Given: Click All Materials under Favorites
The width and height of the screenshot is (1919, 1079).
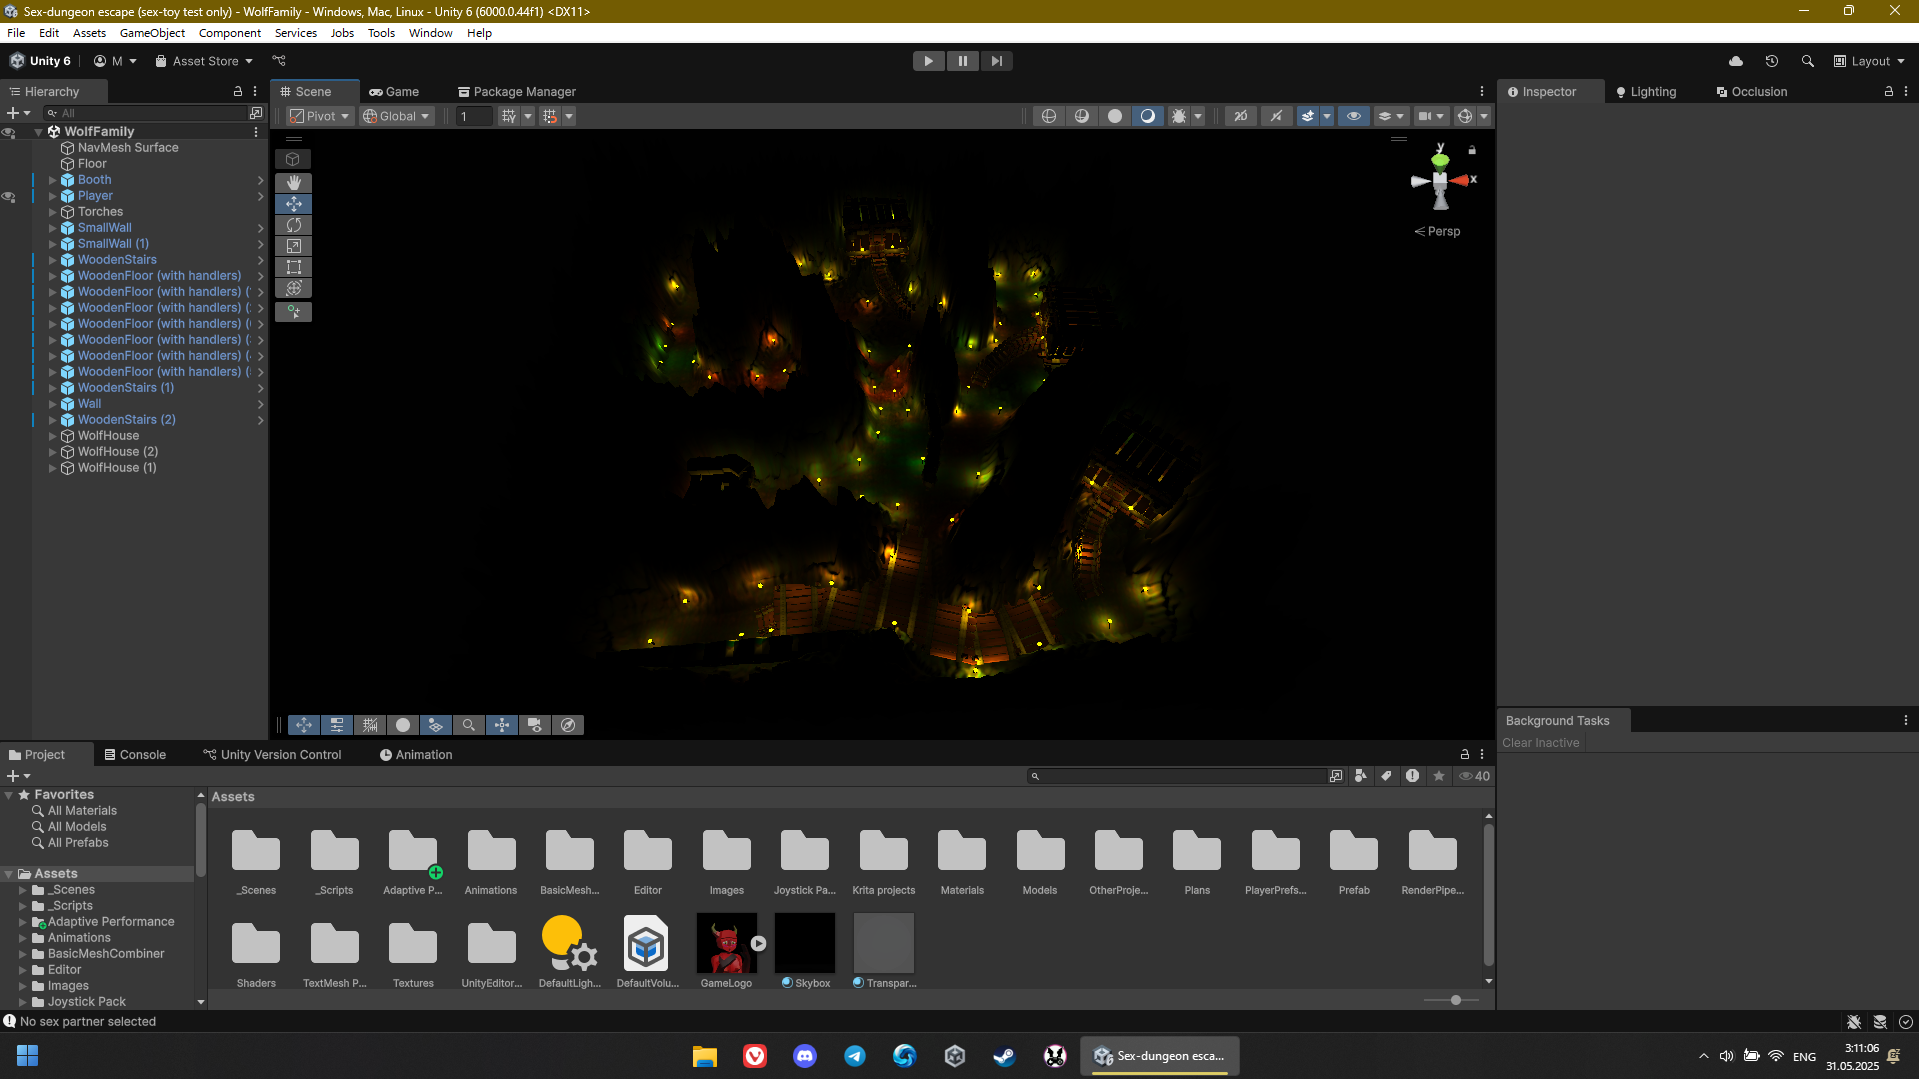Looking at the screenshot, I should [82, 811].
